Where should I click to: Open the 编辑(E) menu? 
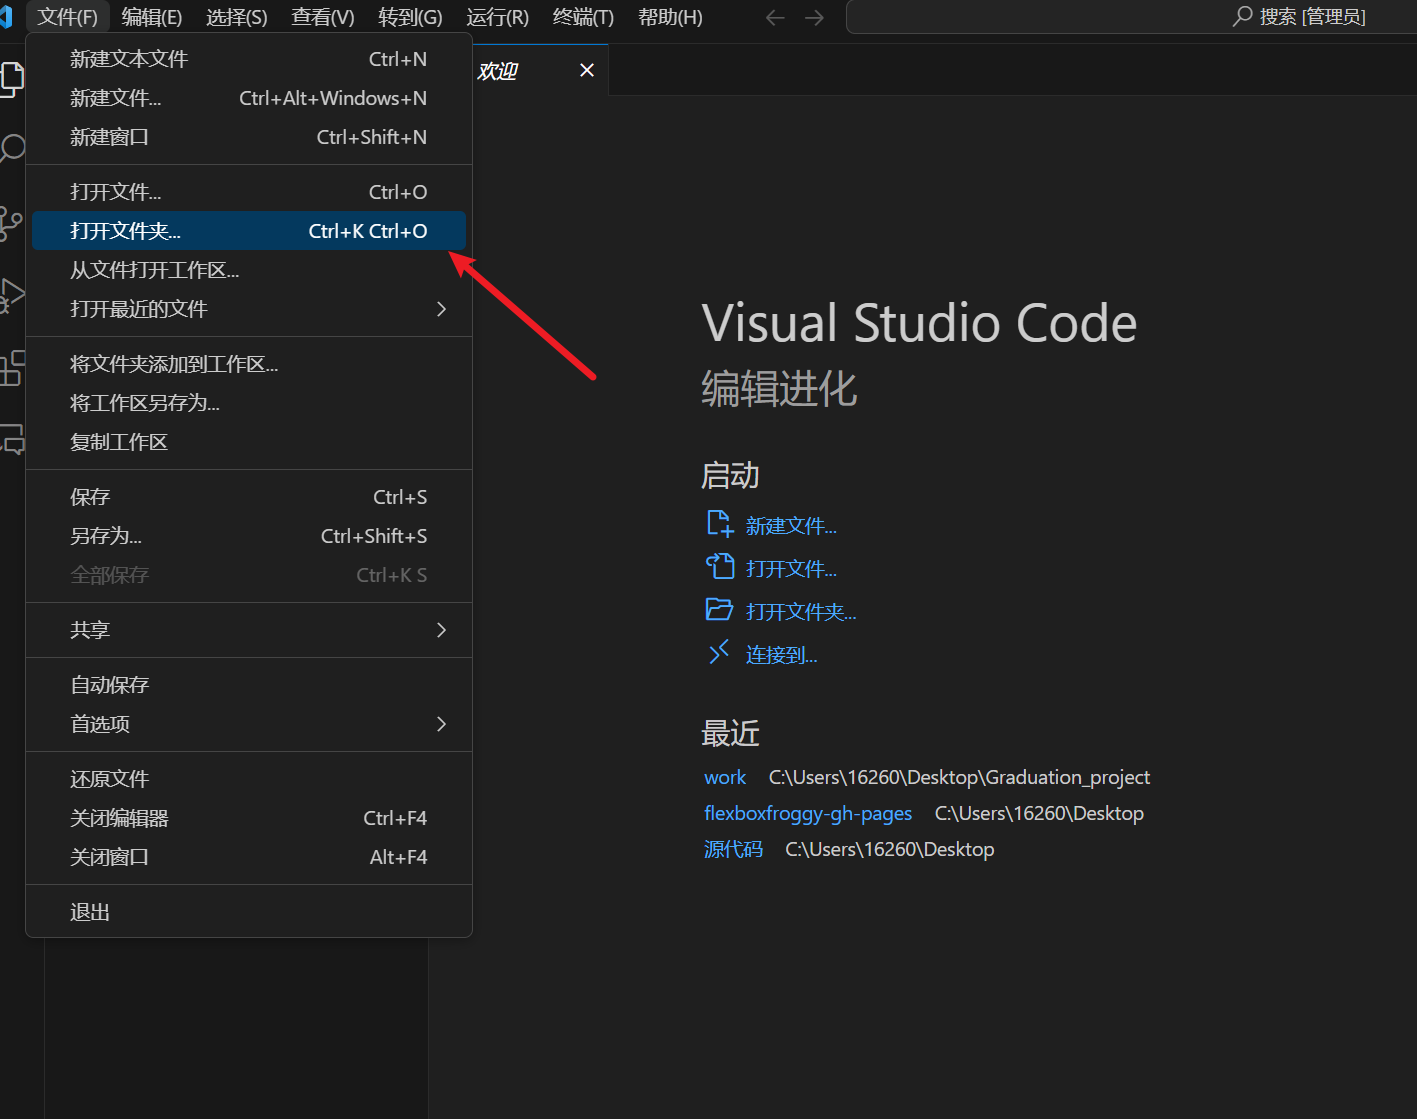152,17
